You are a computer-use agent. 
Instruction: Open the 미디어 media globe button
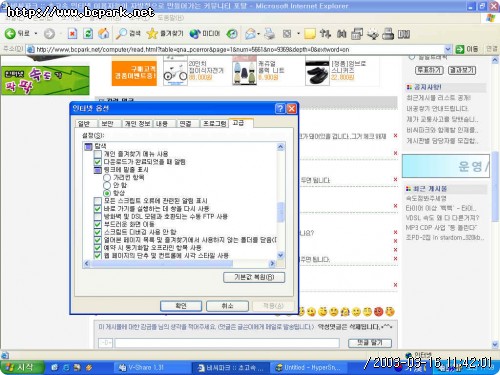pos(205,33)
